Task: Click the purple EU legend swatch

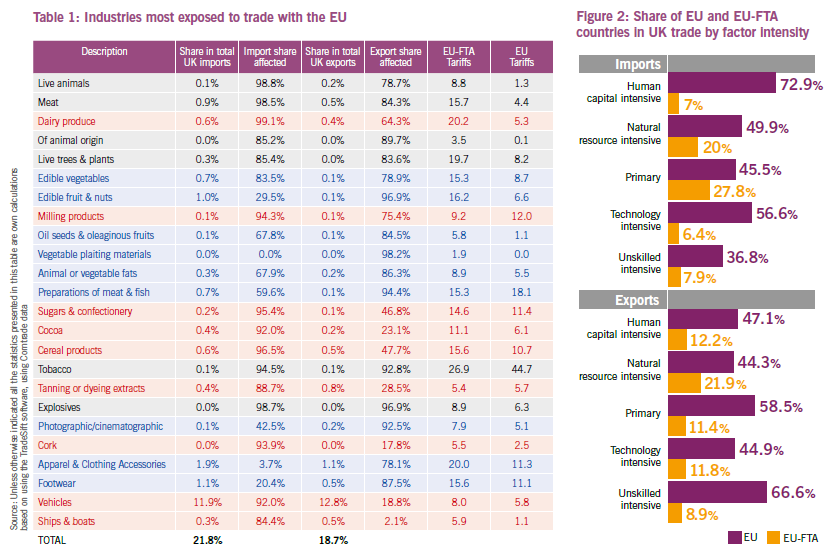Action: tap(732, 536)
